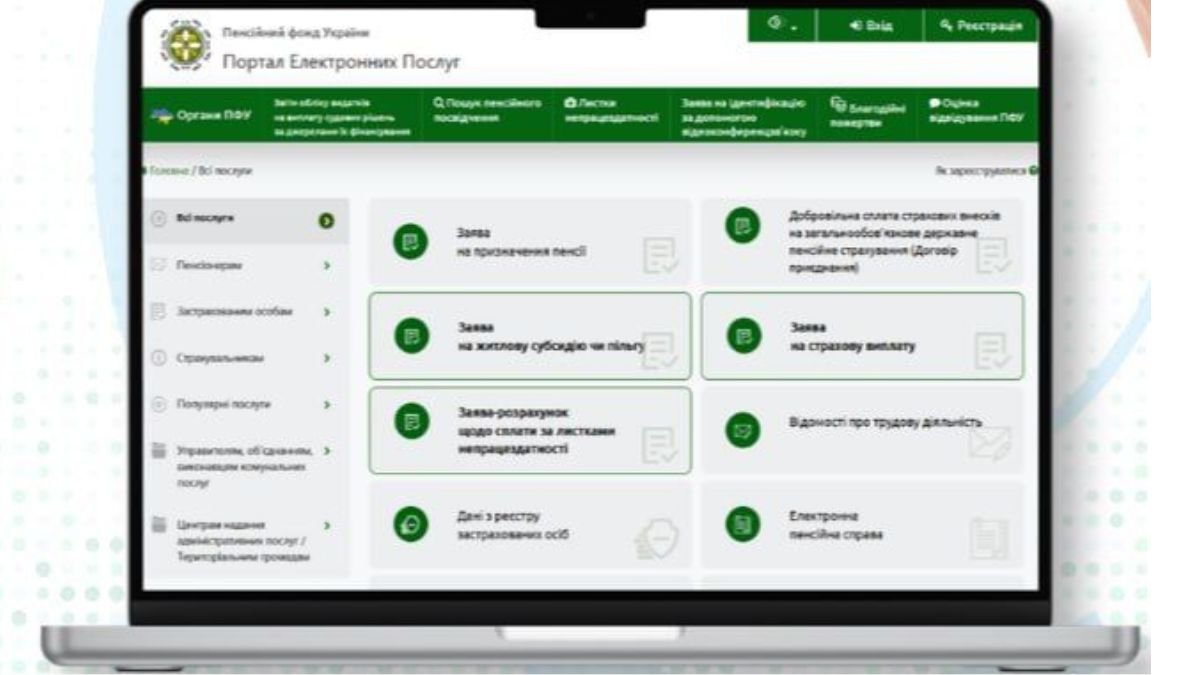Click the Страхувальникам info icon

click(x=157, y=358)
